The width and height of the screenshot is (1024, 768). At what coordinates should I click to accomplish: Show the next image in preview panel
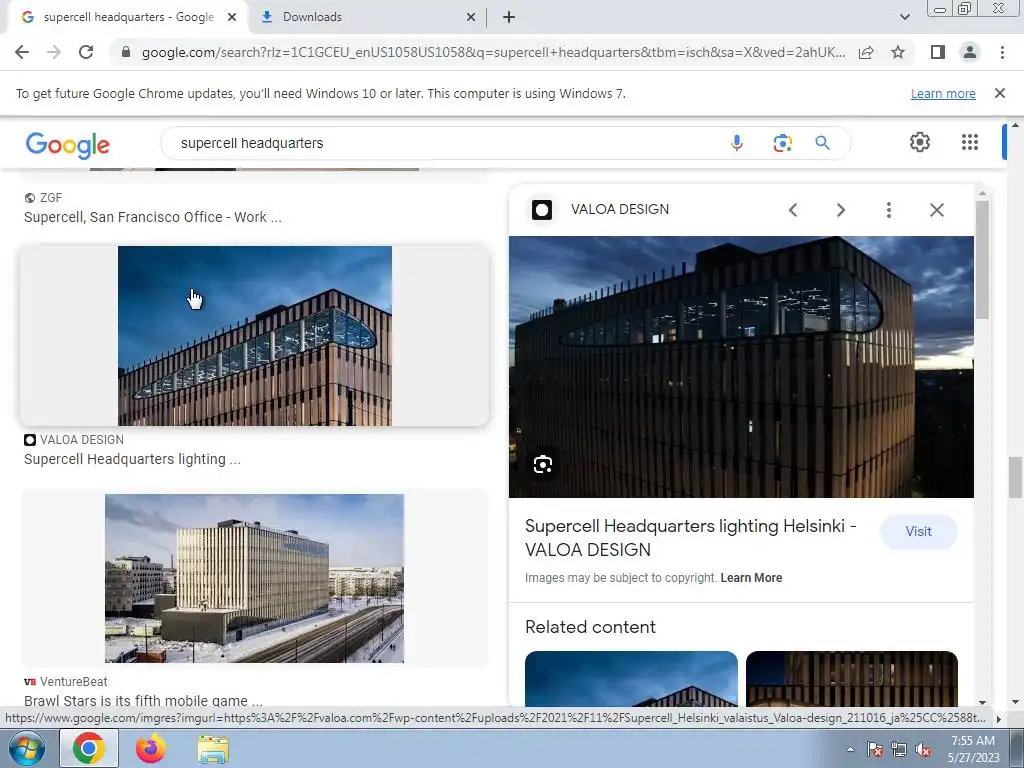pyautogui.click(x=840, y=210)
